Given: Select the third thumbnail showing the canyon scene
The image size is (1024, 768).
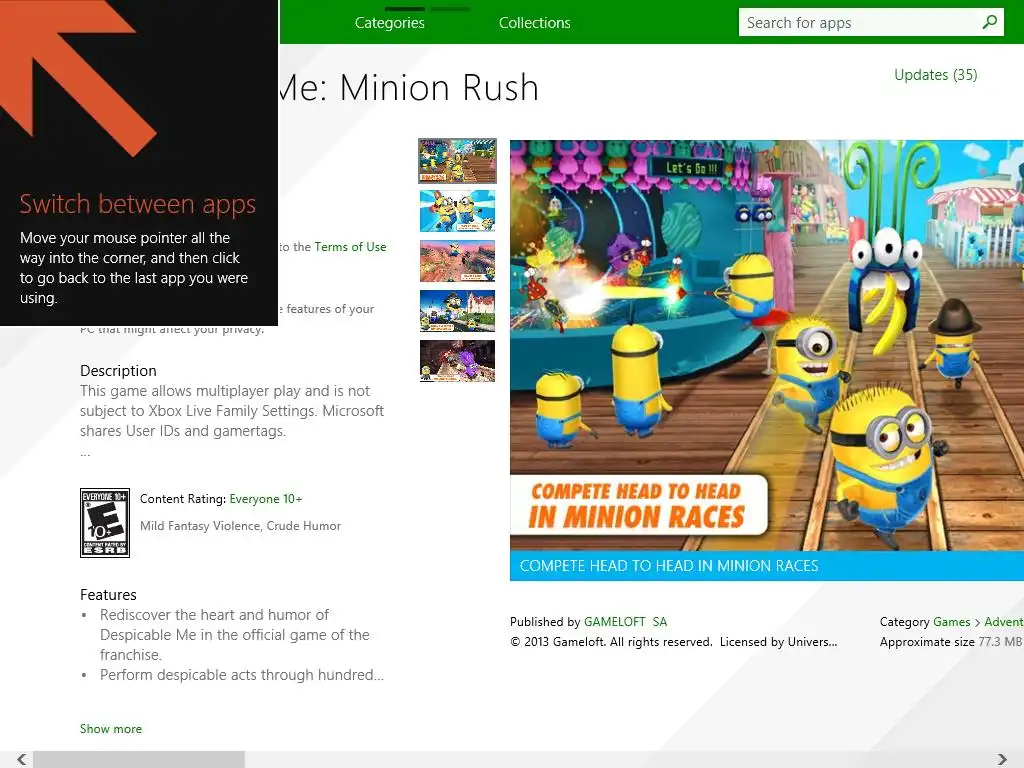Looking at the screenshot, I should pos(457,261).
